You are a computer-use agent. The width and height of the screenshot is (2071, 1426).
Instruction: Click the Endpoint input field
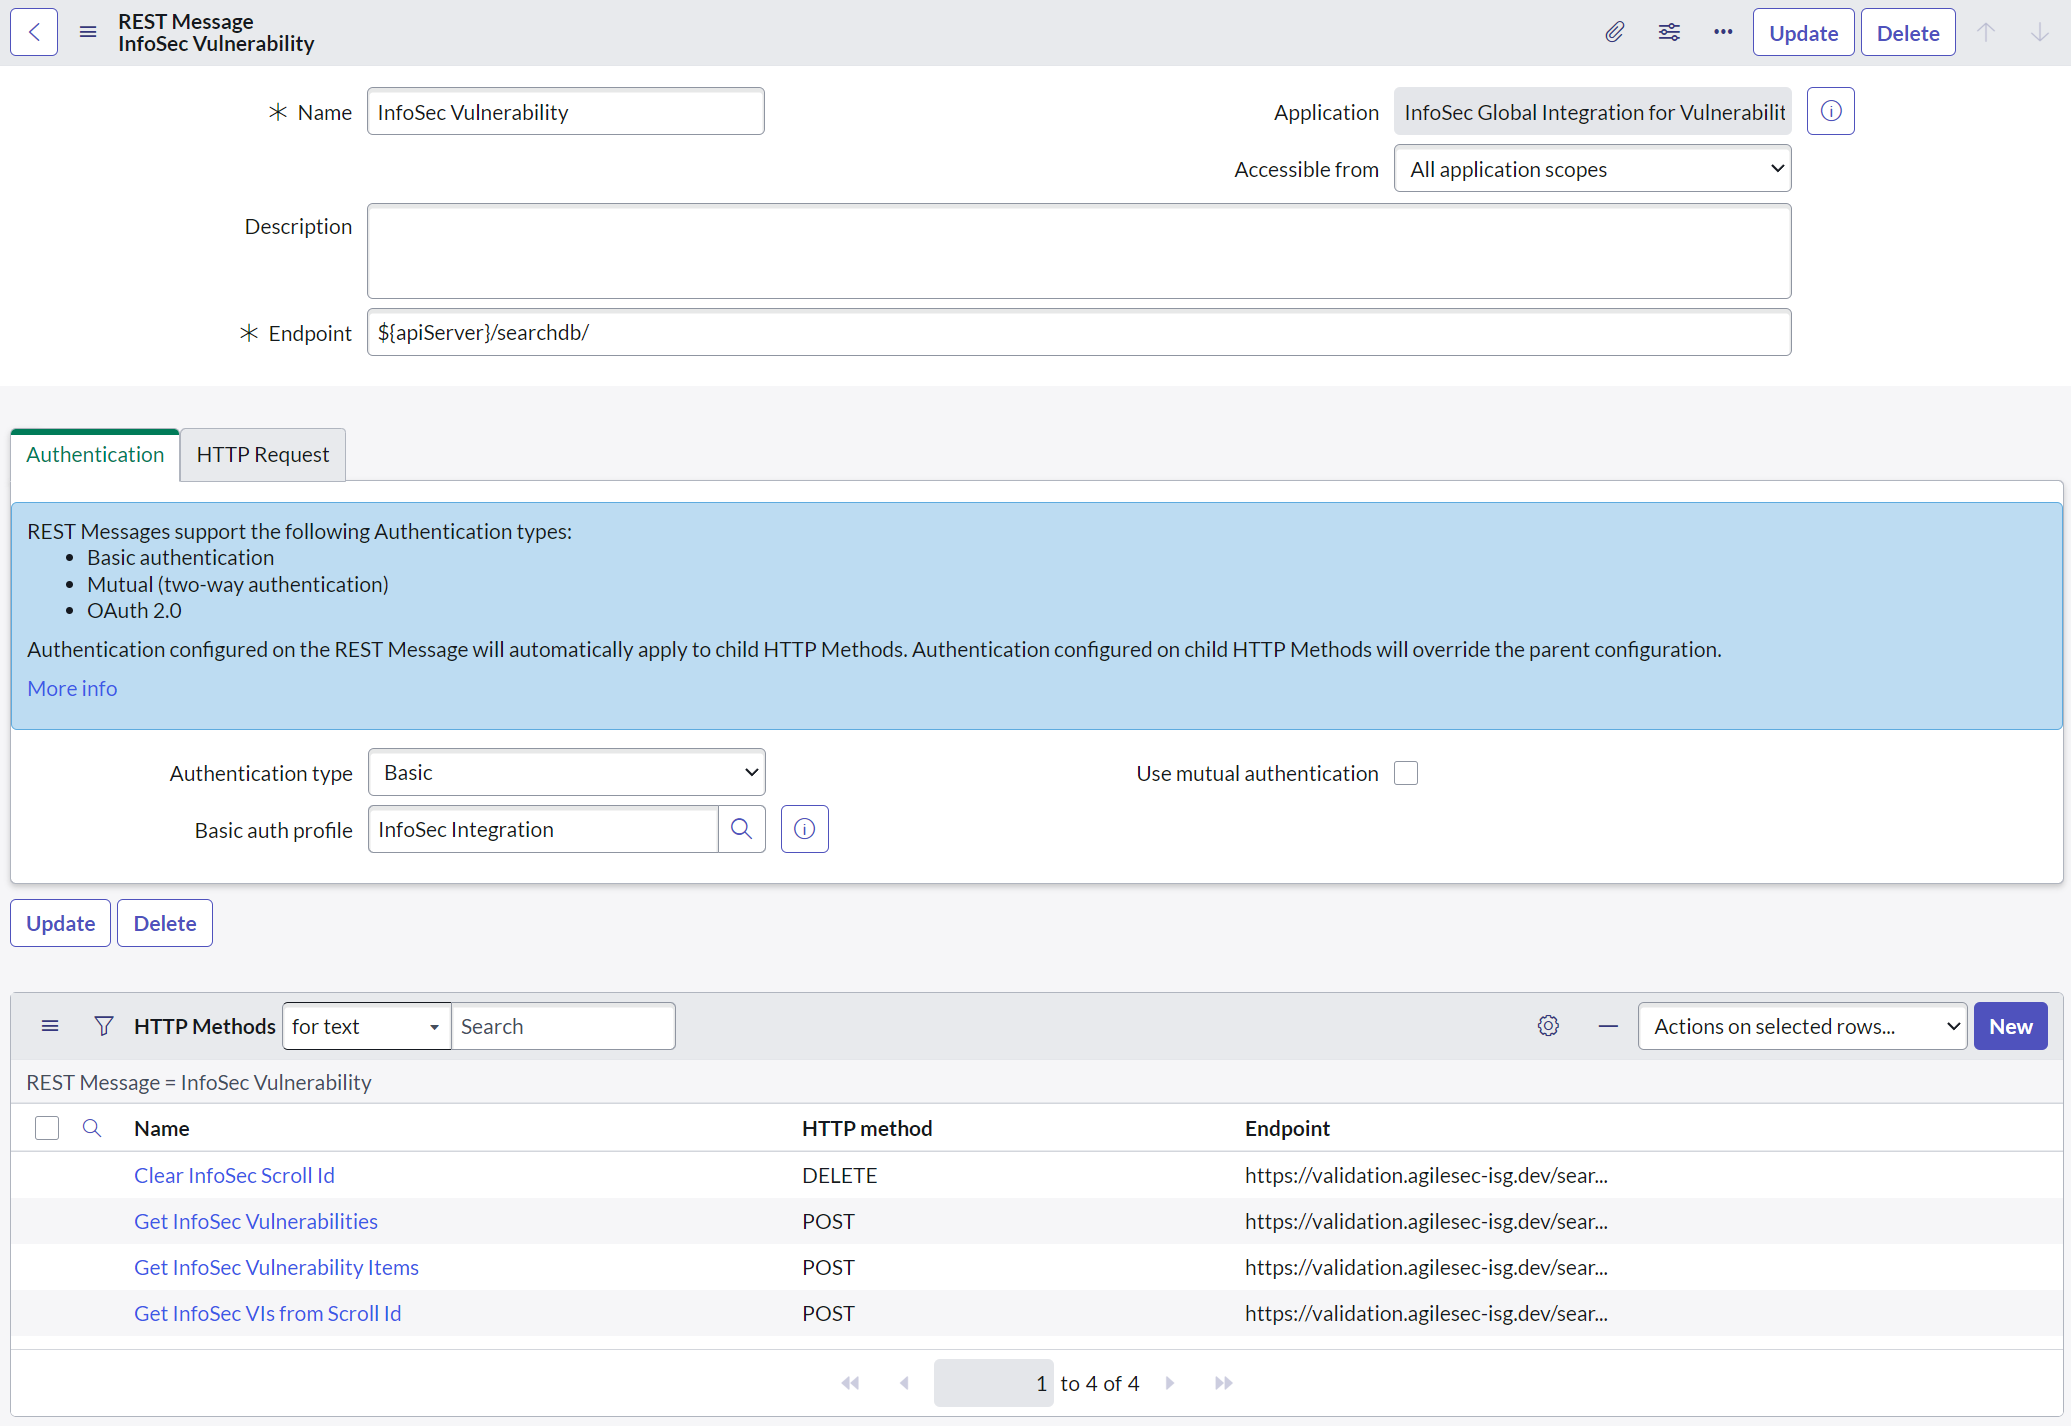click(x=1079, y=332)
